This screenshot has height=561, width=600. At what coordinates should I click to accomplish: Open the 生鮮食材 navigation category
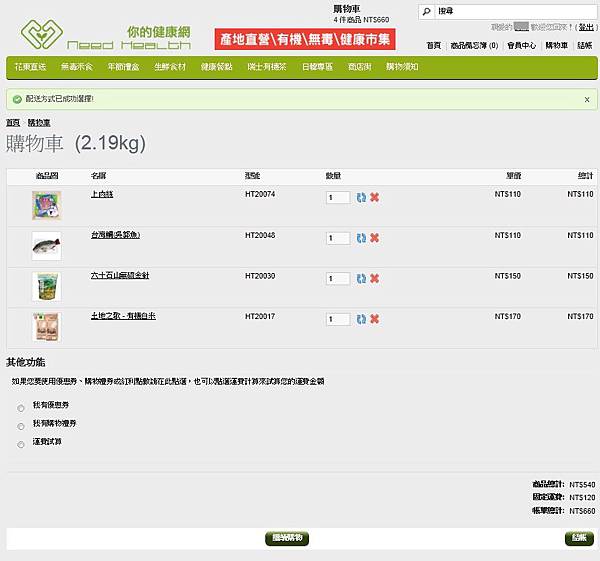170,67
